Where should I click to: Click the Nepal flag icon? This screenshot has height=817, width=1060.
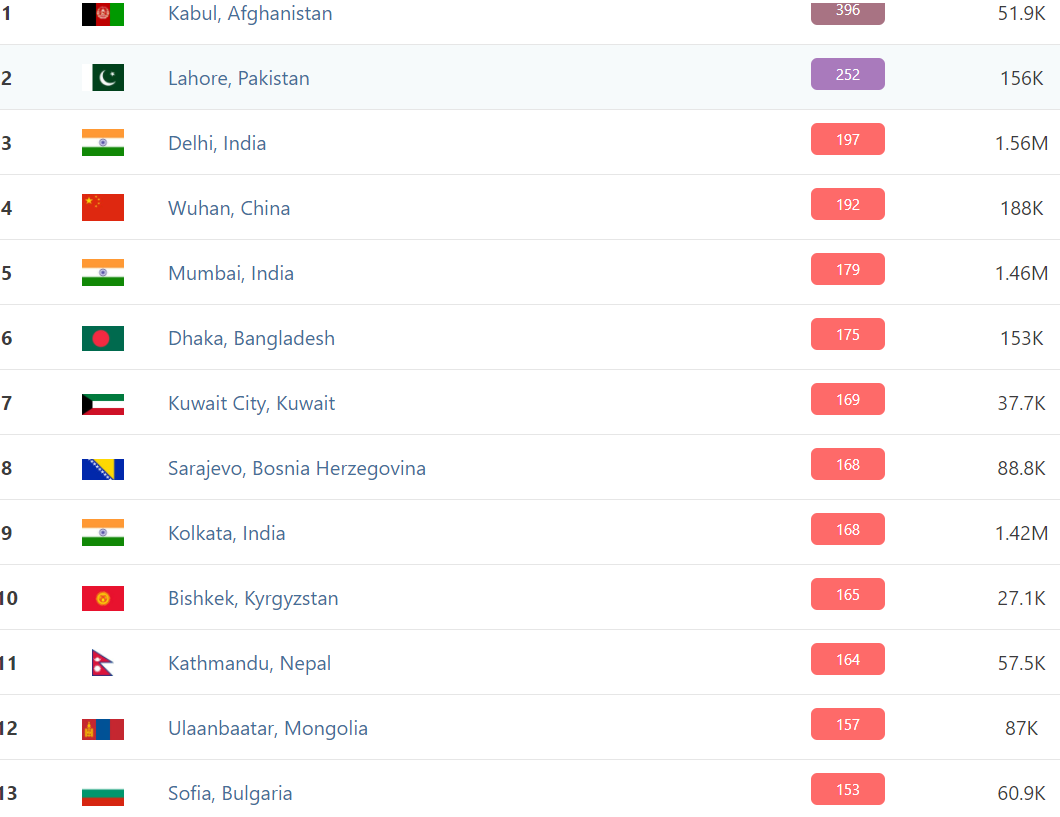pos(102,662)
